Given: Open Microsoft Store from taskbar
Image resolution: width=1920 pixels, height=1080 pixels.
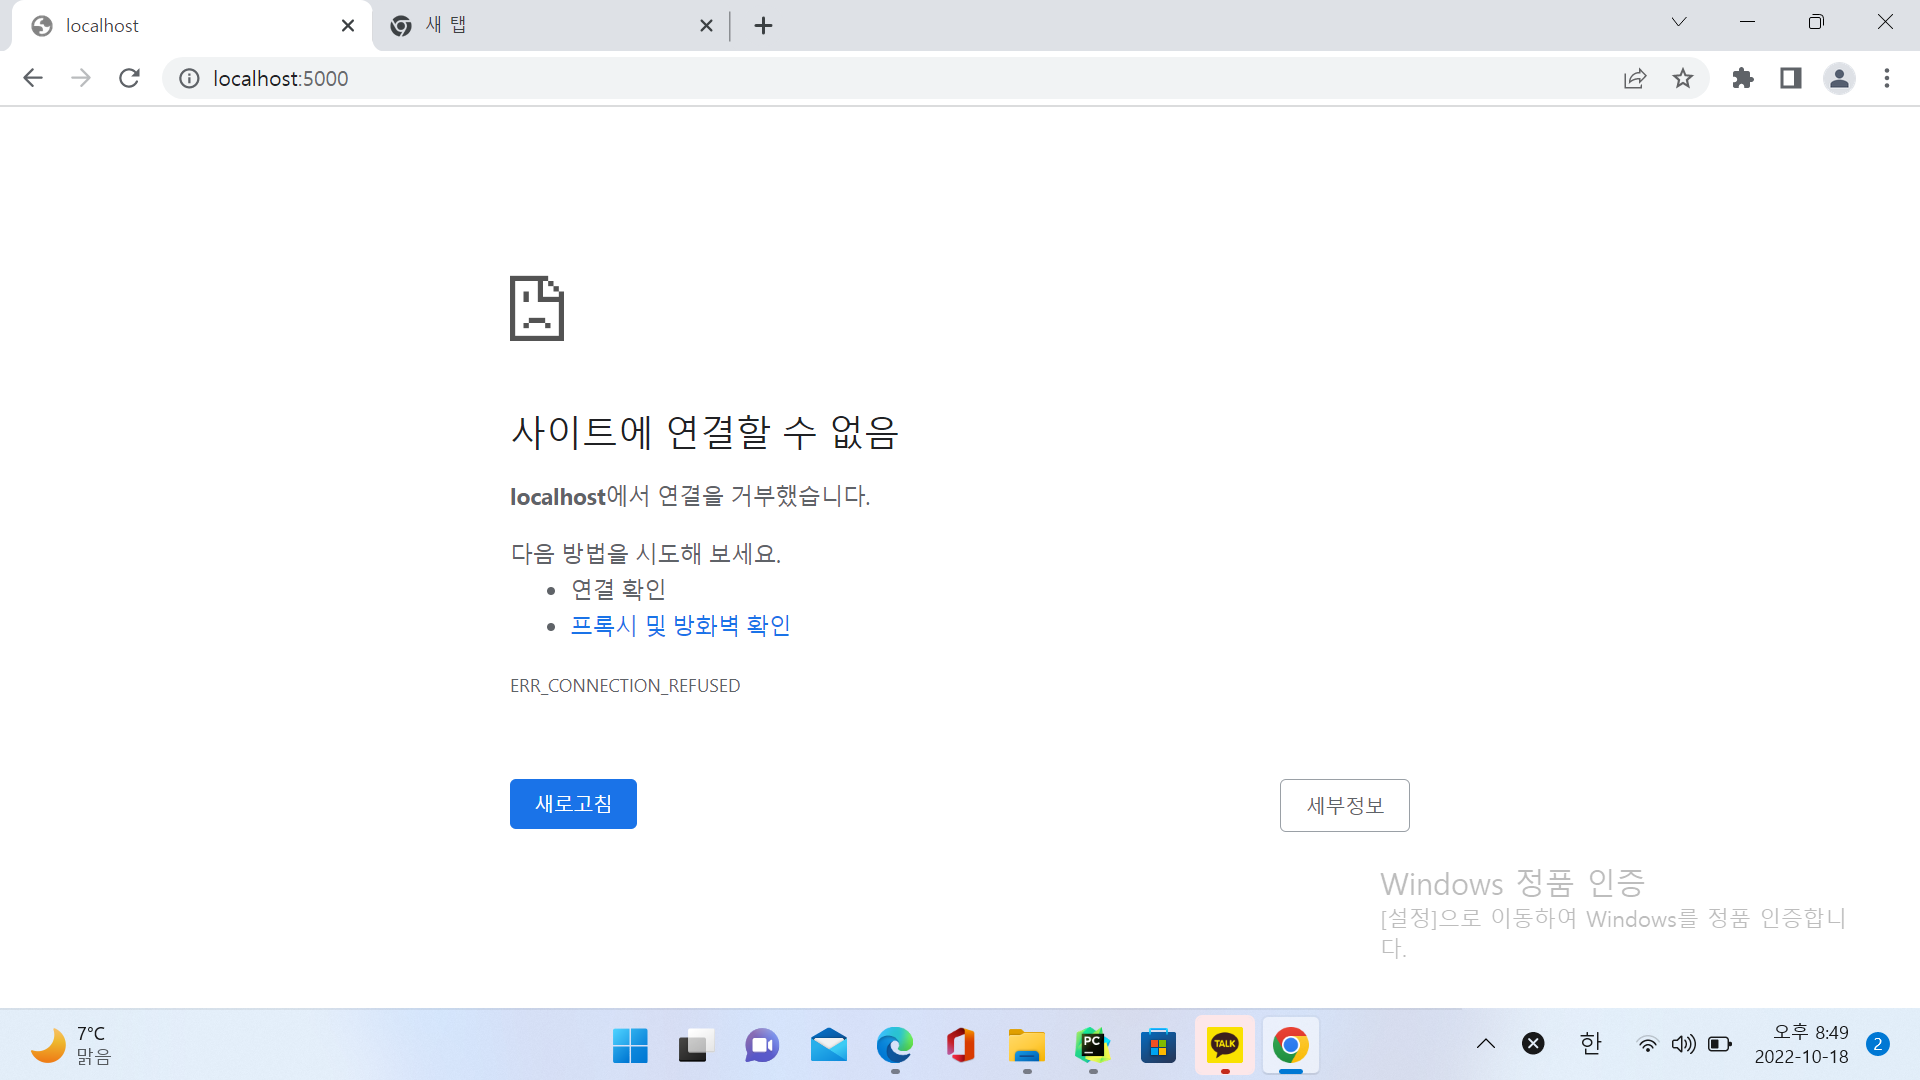Looking at the screenshot, I should coord(1158,1046).
